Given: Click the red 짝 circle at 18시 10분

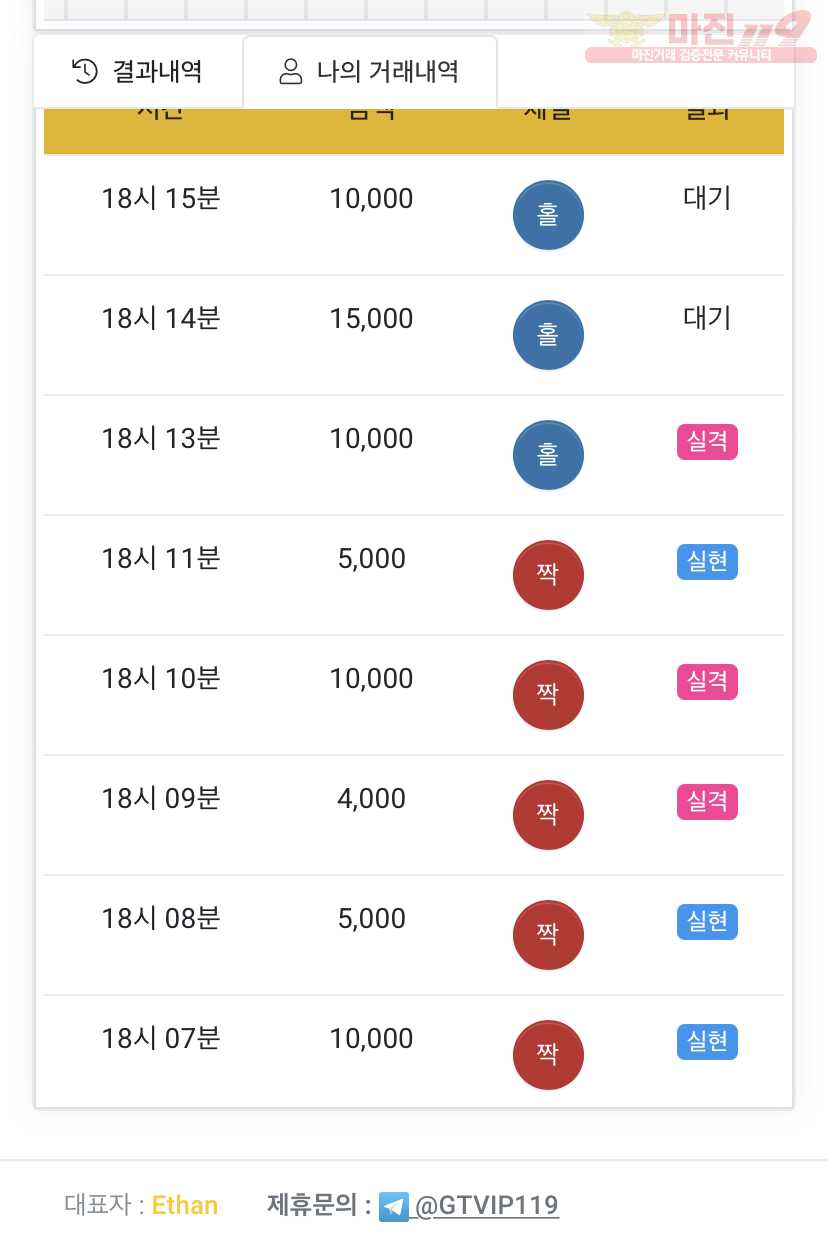Looking at the screenshot, I should 548,695.
